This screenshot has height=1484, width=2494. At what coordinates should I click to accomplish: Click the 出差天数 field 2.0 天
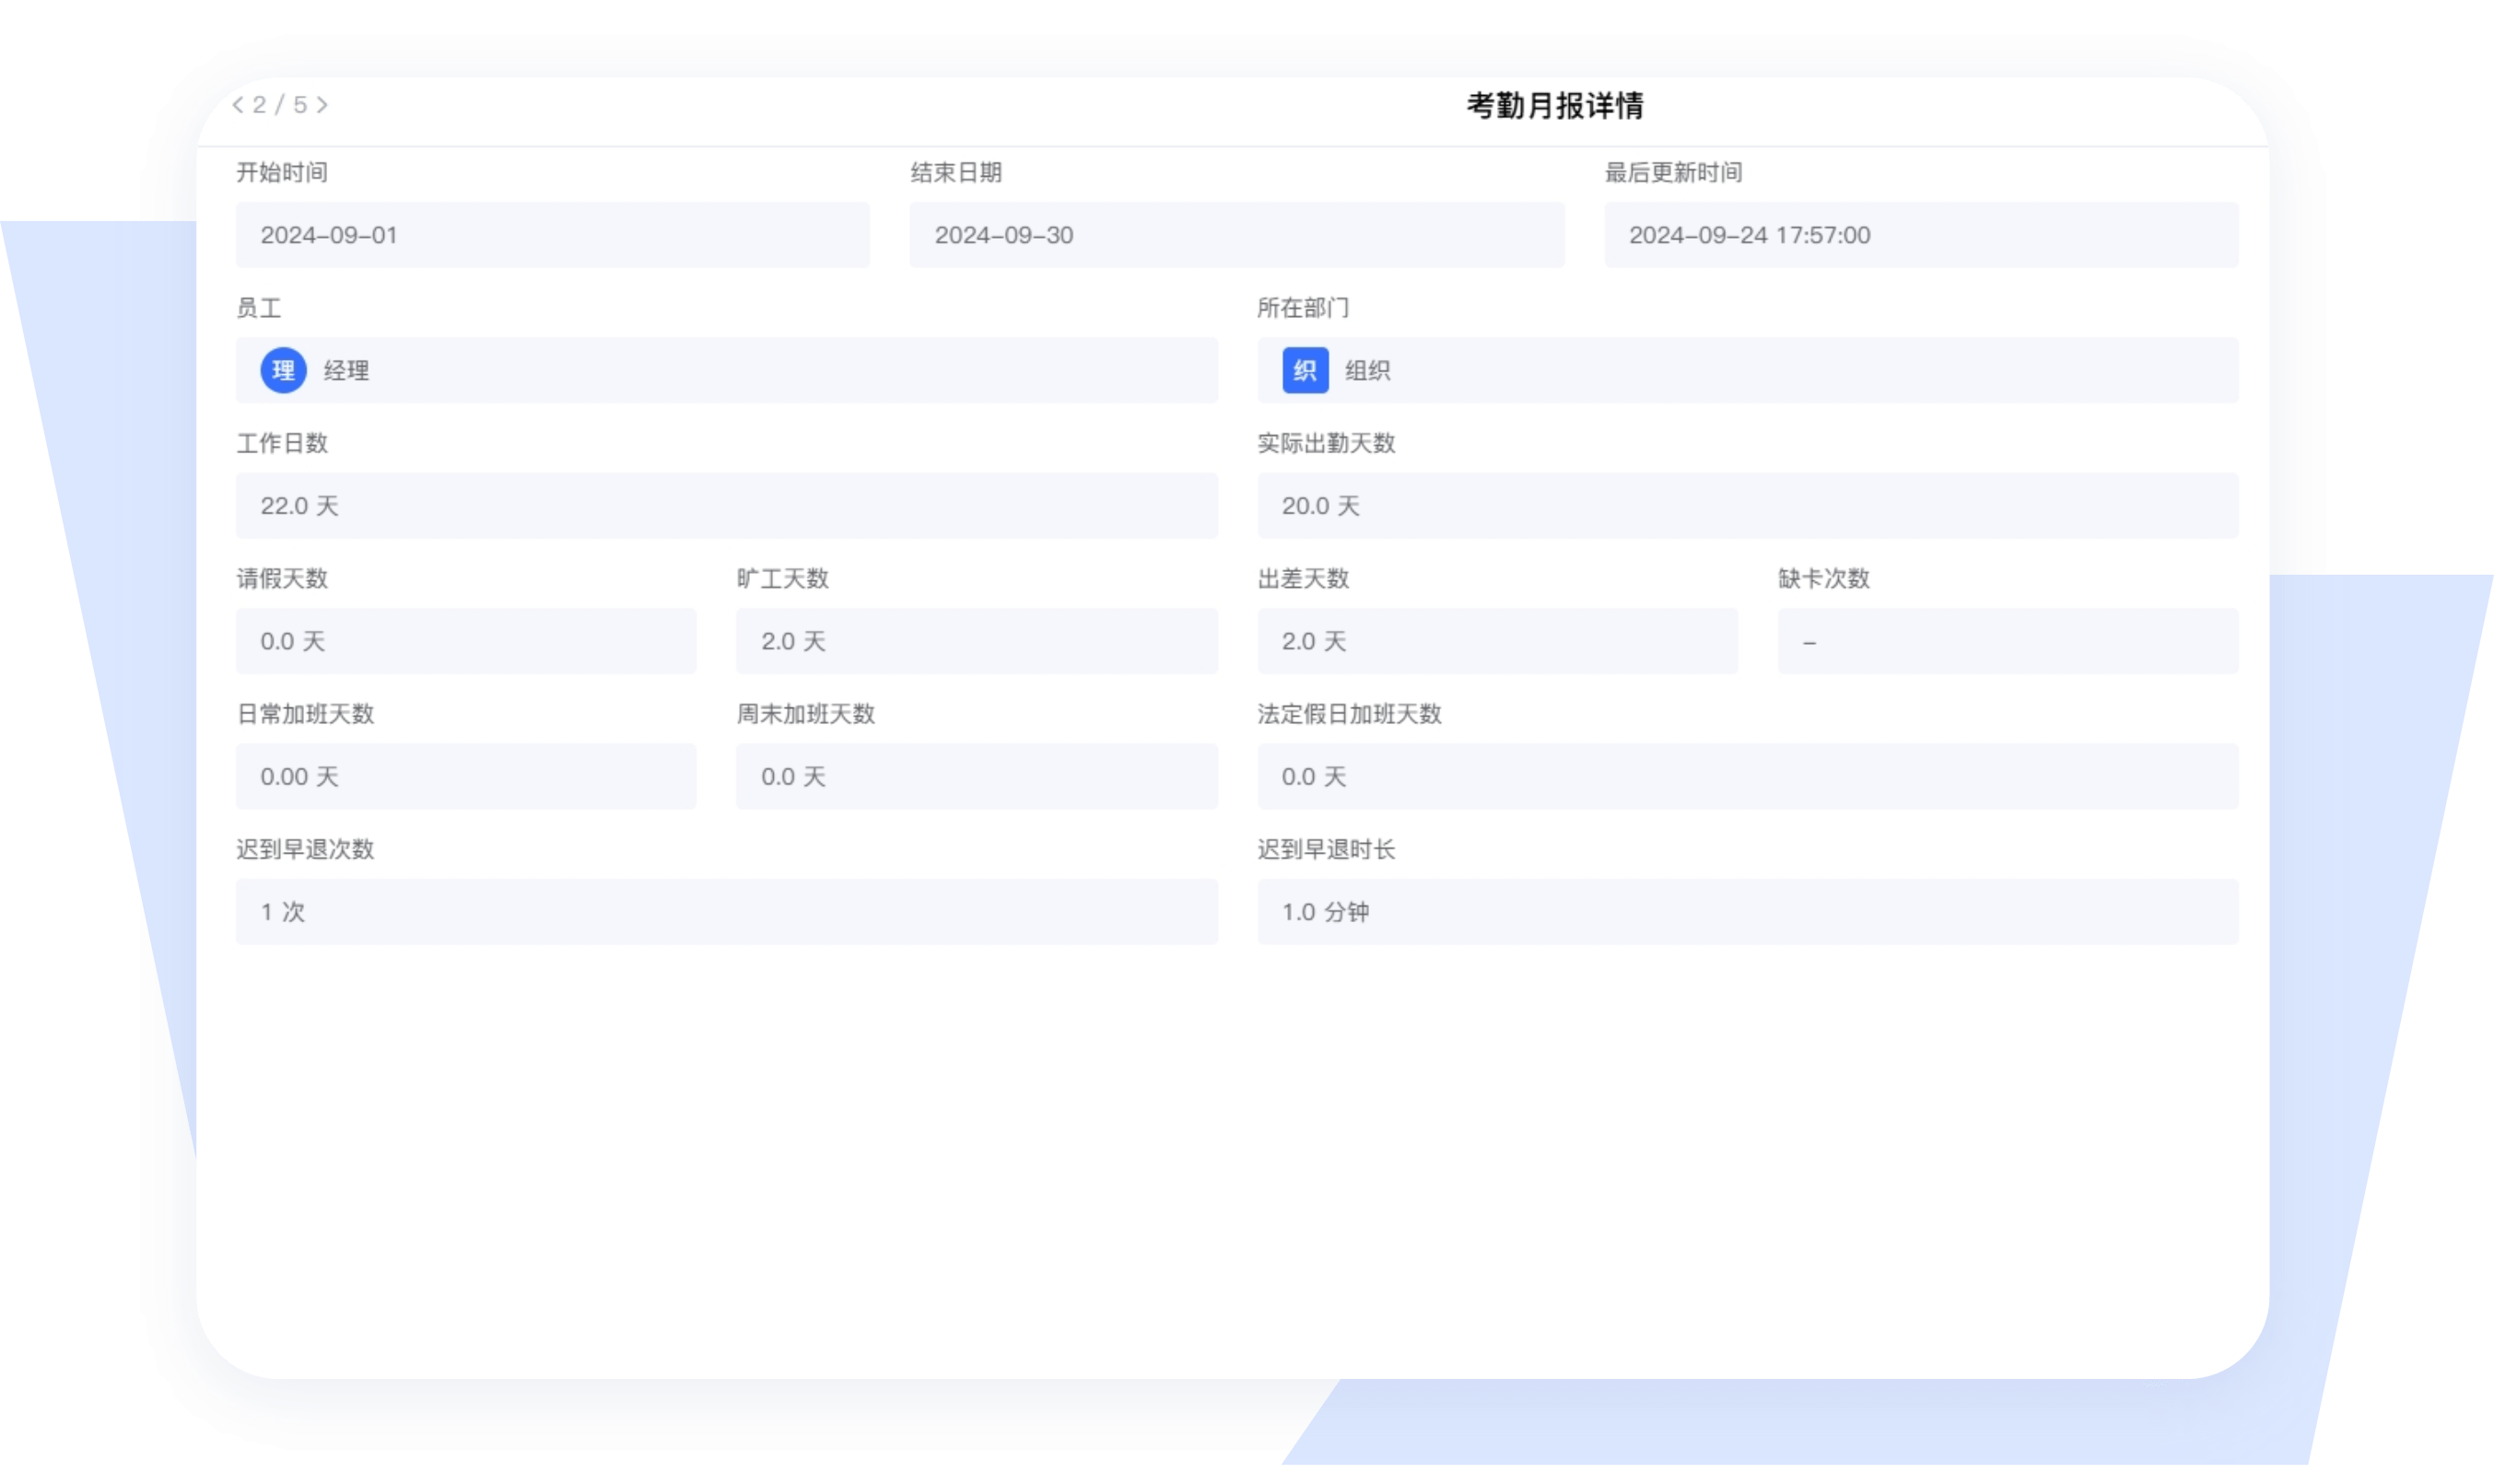[1498, 641]
